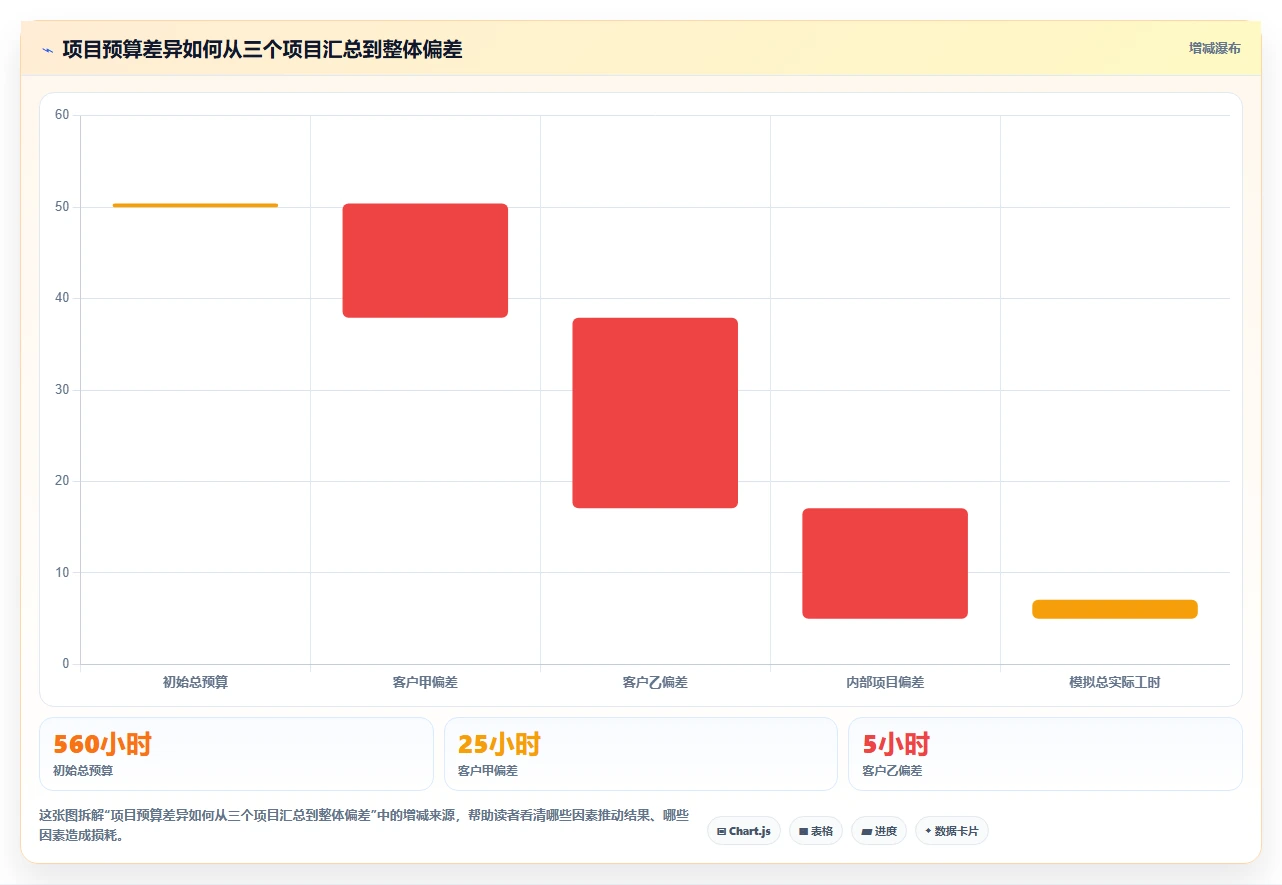This screenshot has height=885, width=1282.
Task: Select the orange 模拟总实际工时 bar
Action: [x=1115, y=609]
